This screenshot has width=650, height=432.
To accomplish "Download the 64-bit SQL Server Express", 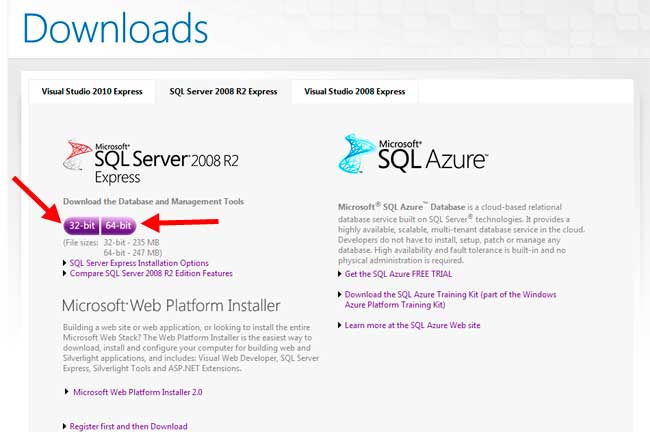I will click(x=119, y=226).
